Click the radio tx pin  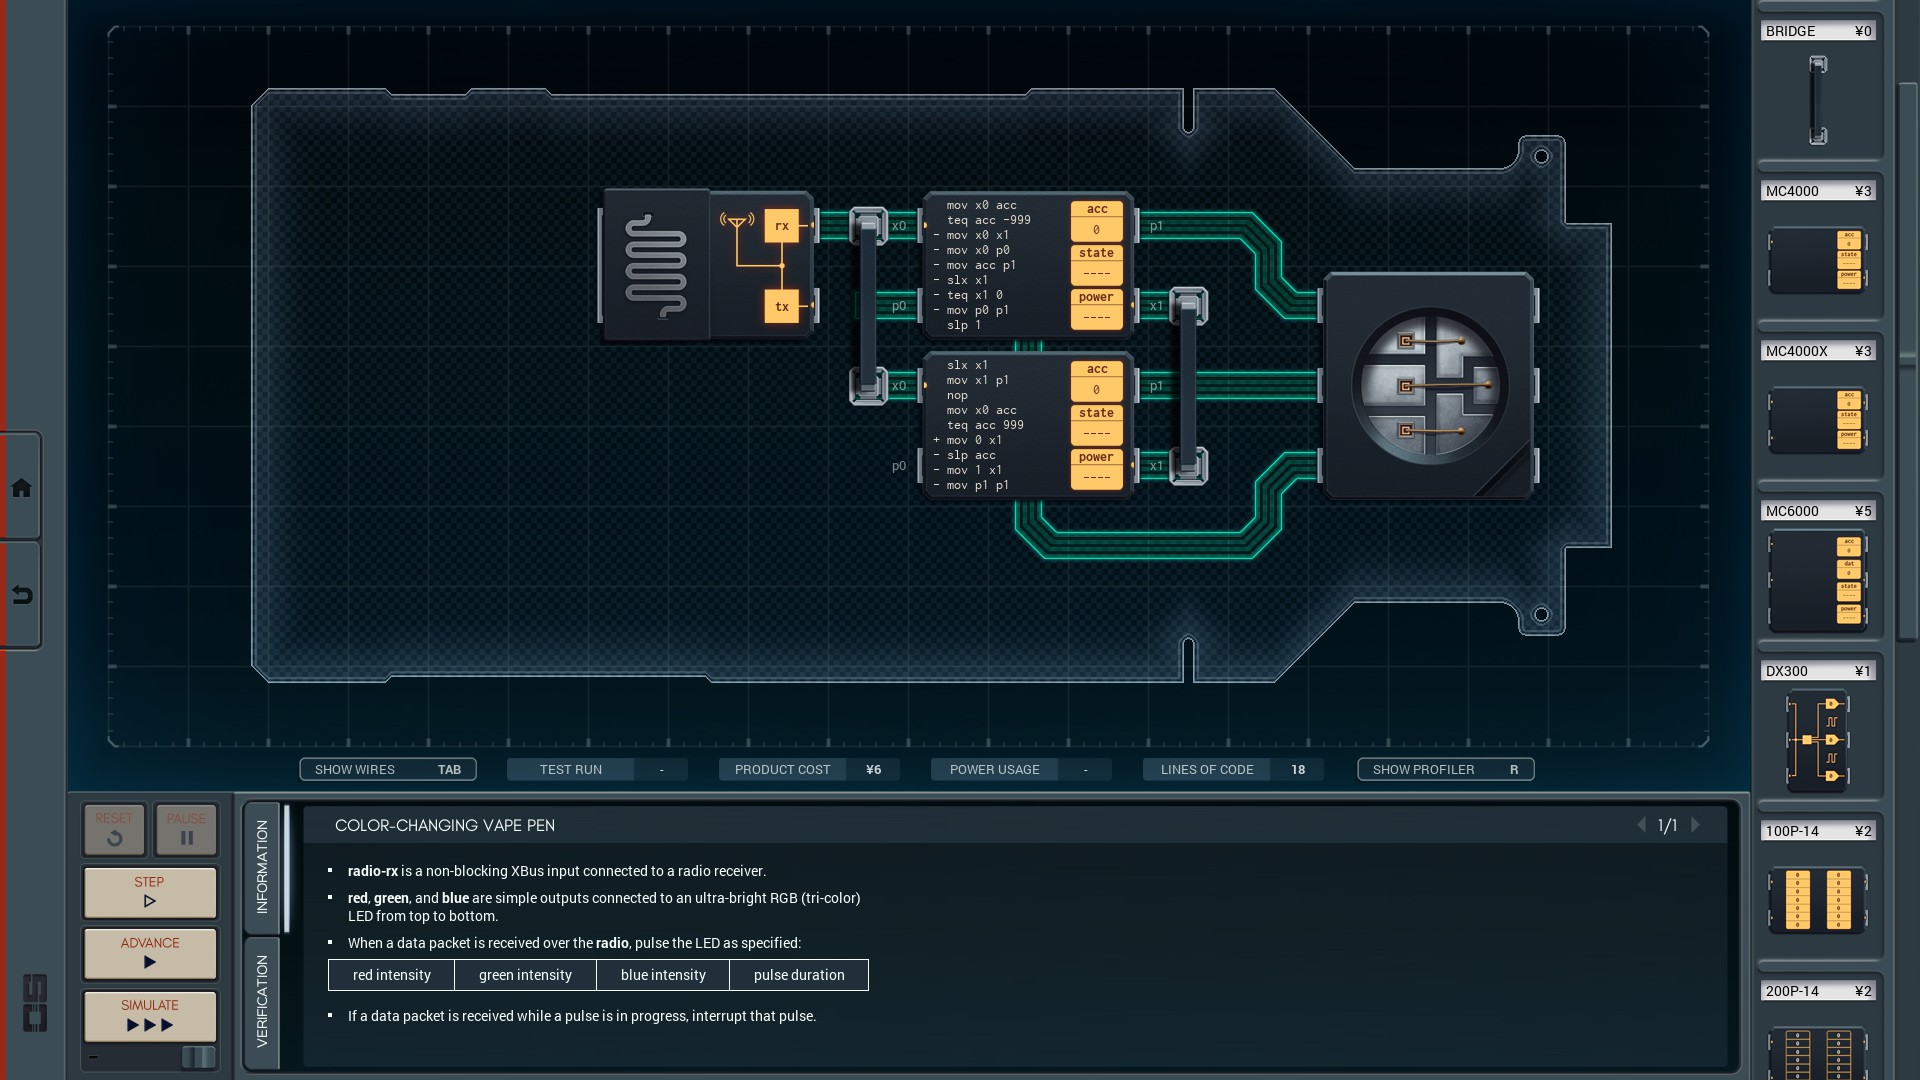coord(781,307)
